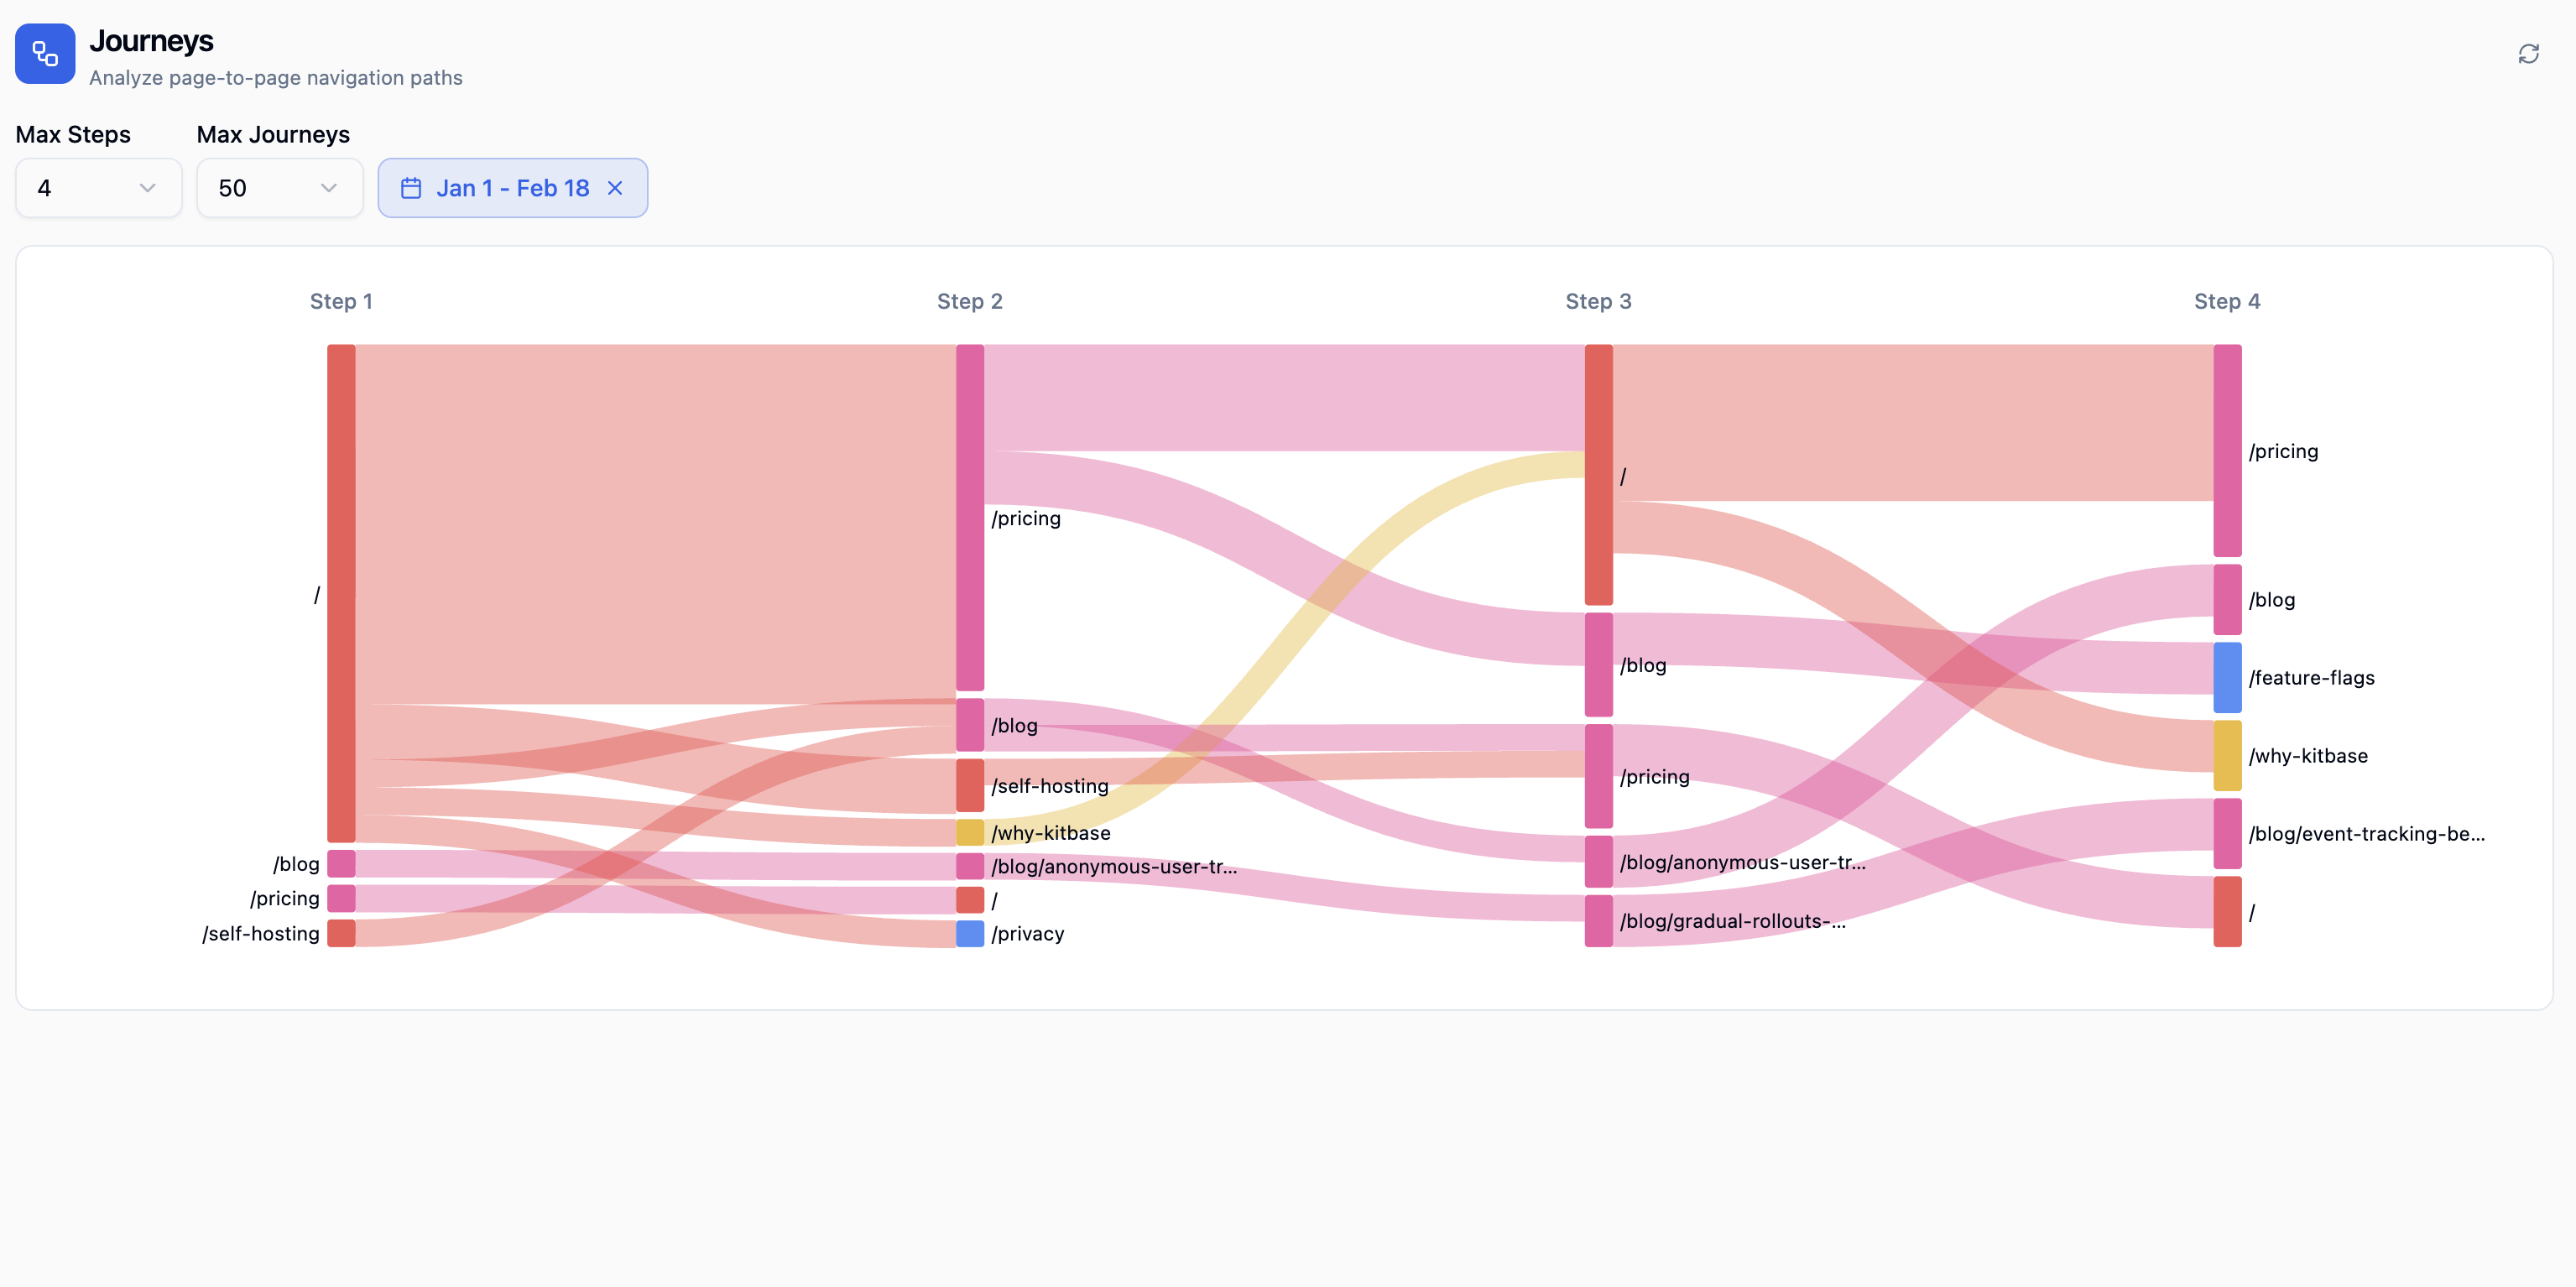Screen dimensions: 2576x1287
Task: Refresh the journeys data
Action: coord(2529,54)
